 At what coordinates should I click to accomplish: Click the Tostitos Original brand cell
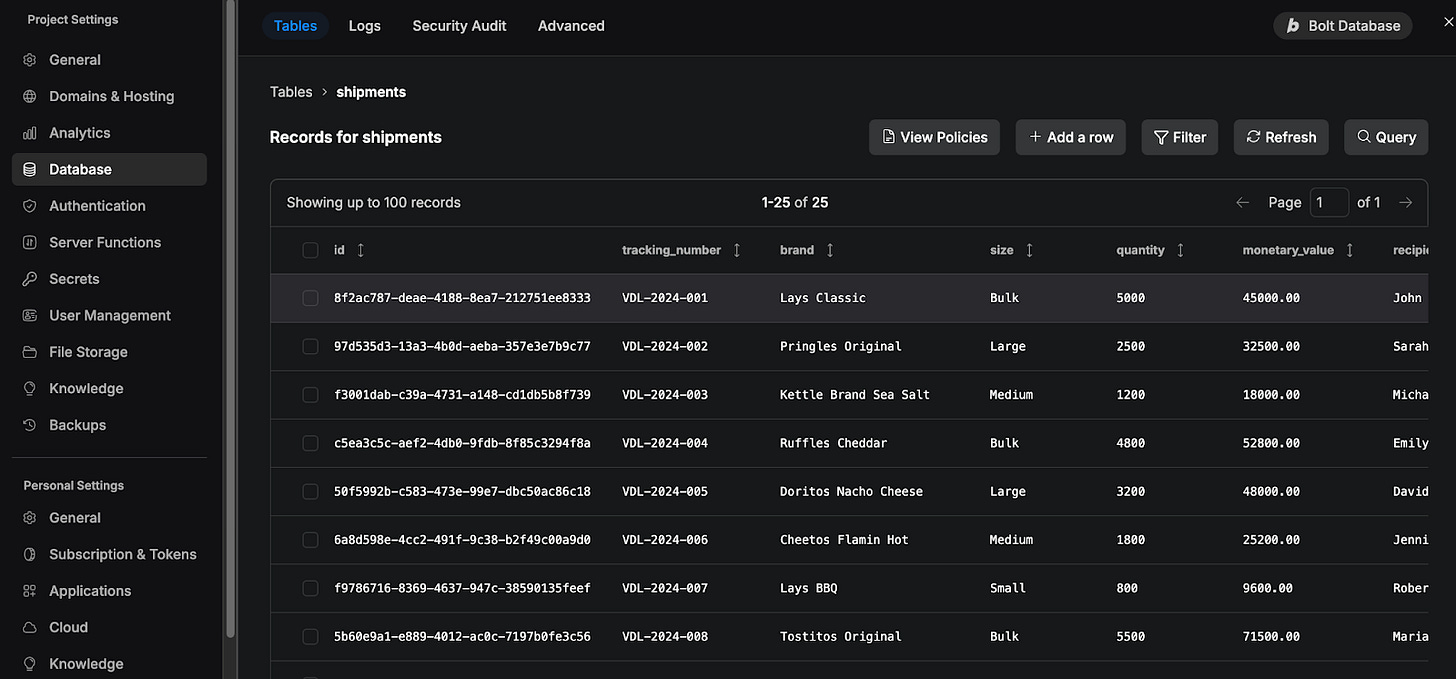[x=840, y=636]
